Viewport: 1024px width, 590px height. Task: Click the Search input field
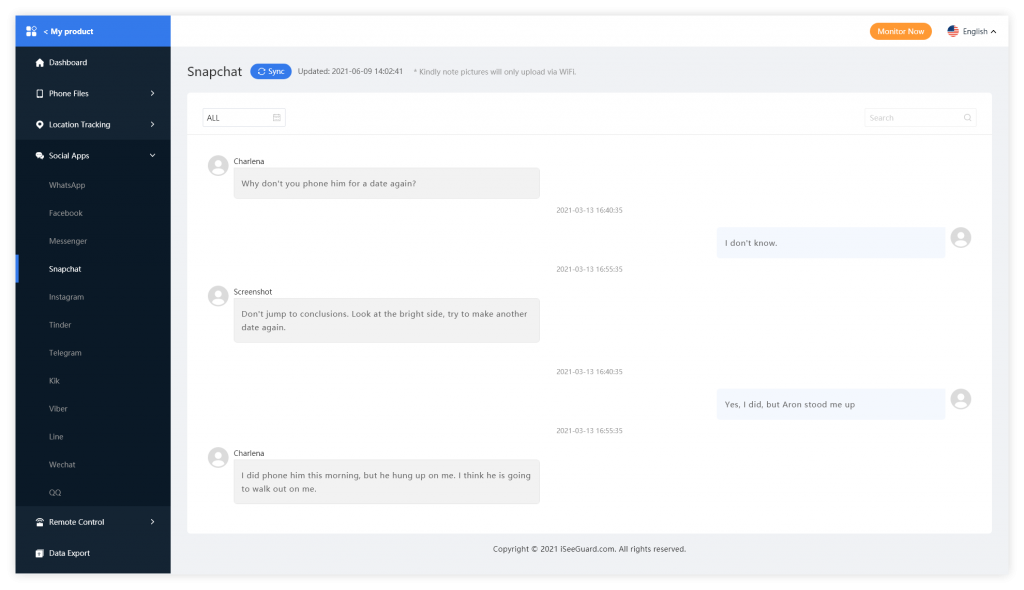tap(920, 118)
